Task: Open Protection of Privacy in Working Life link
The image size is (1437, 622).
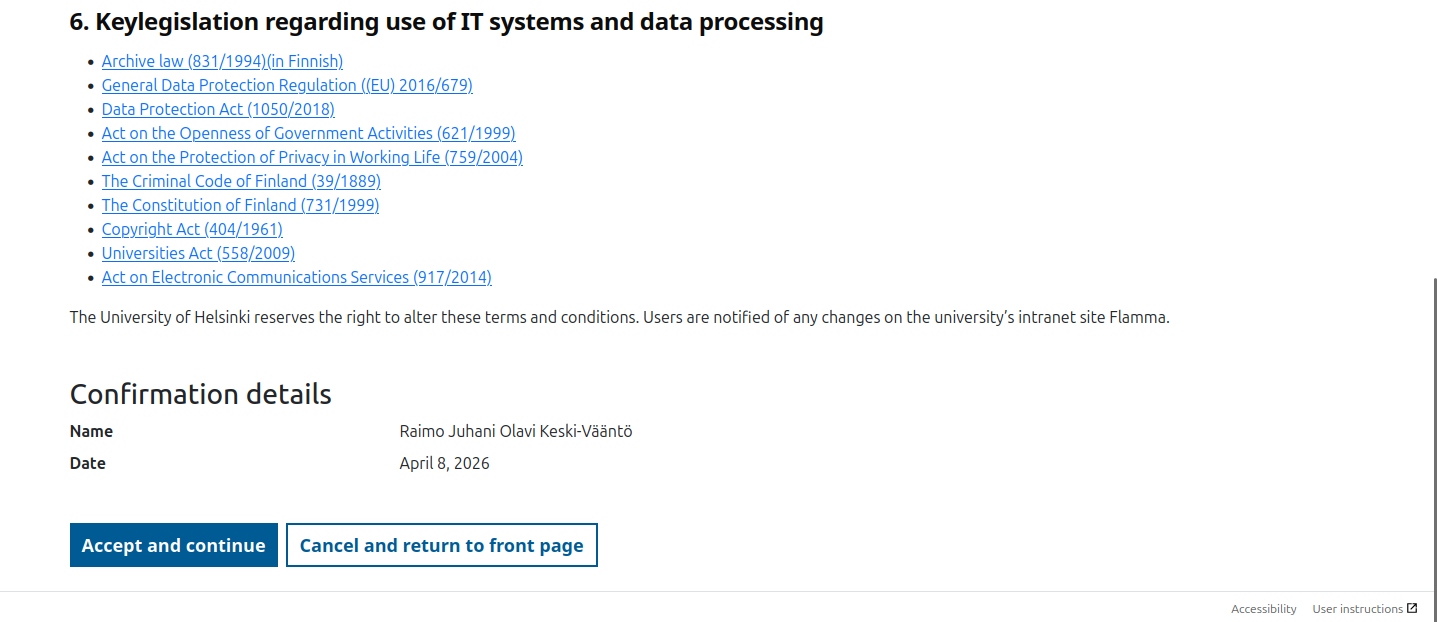Action: click(x=312, y=158)
